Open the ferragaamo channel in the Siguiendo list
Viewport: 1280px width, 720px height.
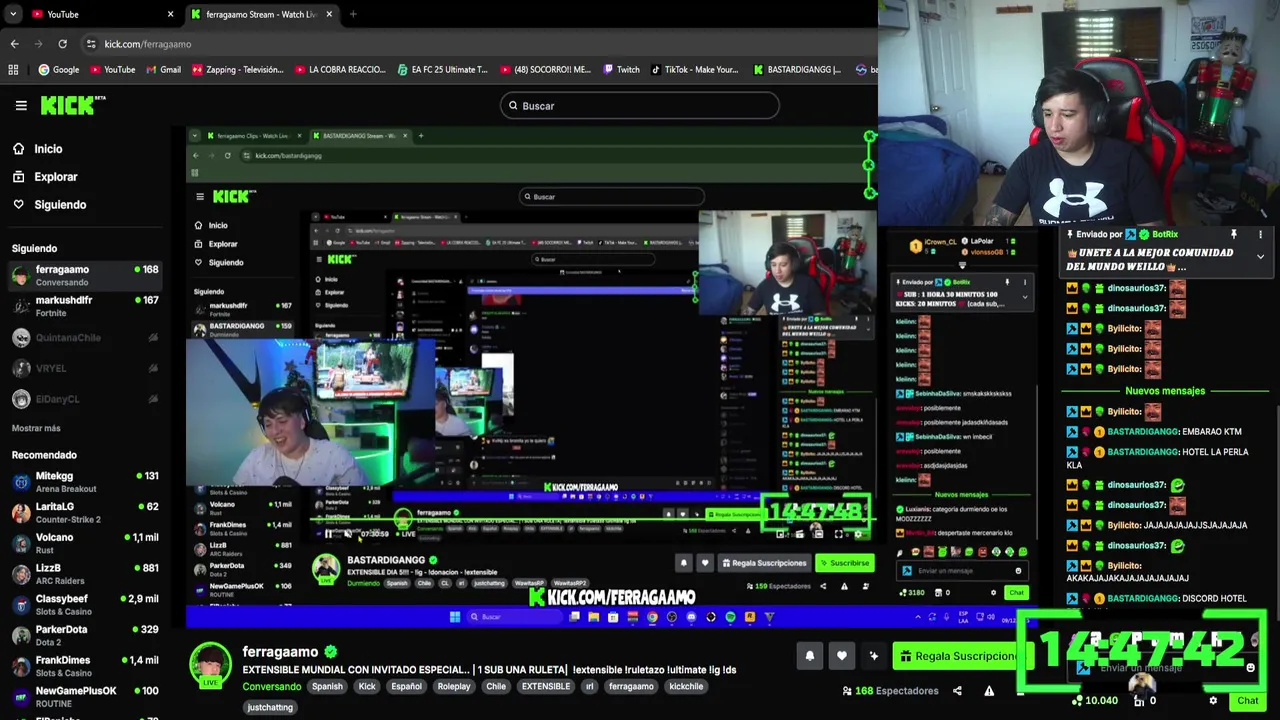click(x=86, y=275)
